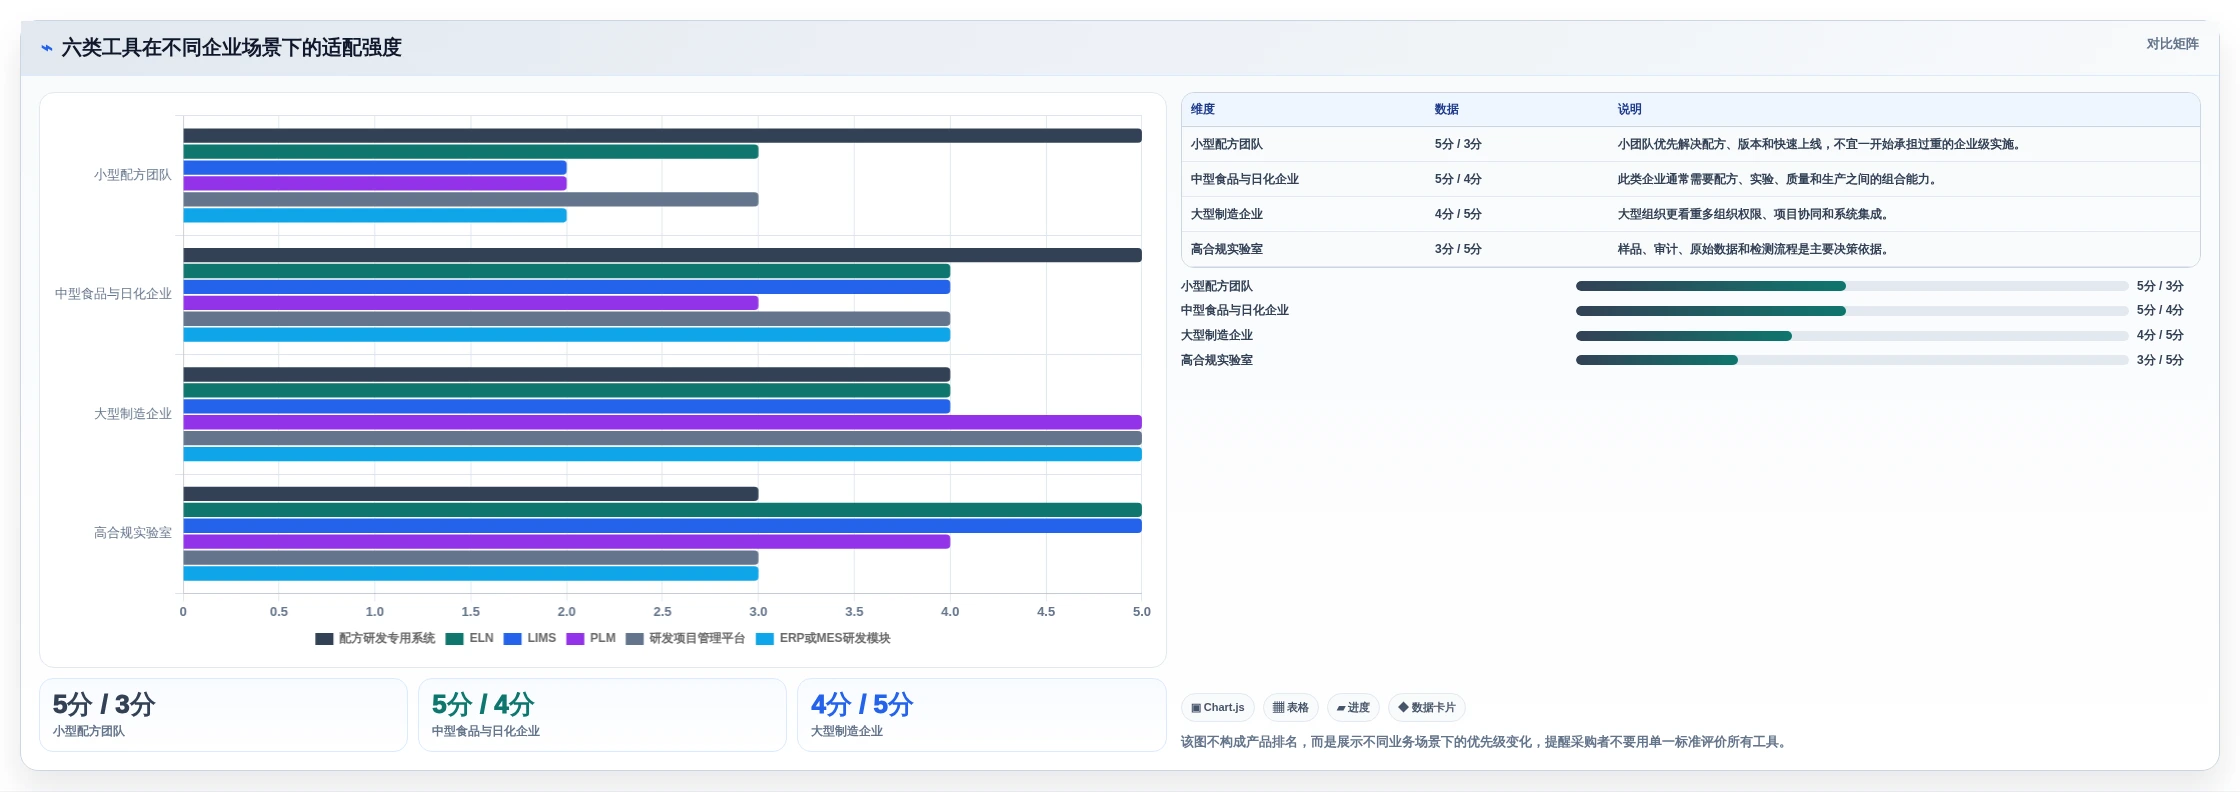This screenshot has width=2240, height=792.
Task: Click the blue LIMS bar for 高合规实验室
Action: pos(662,526)
